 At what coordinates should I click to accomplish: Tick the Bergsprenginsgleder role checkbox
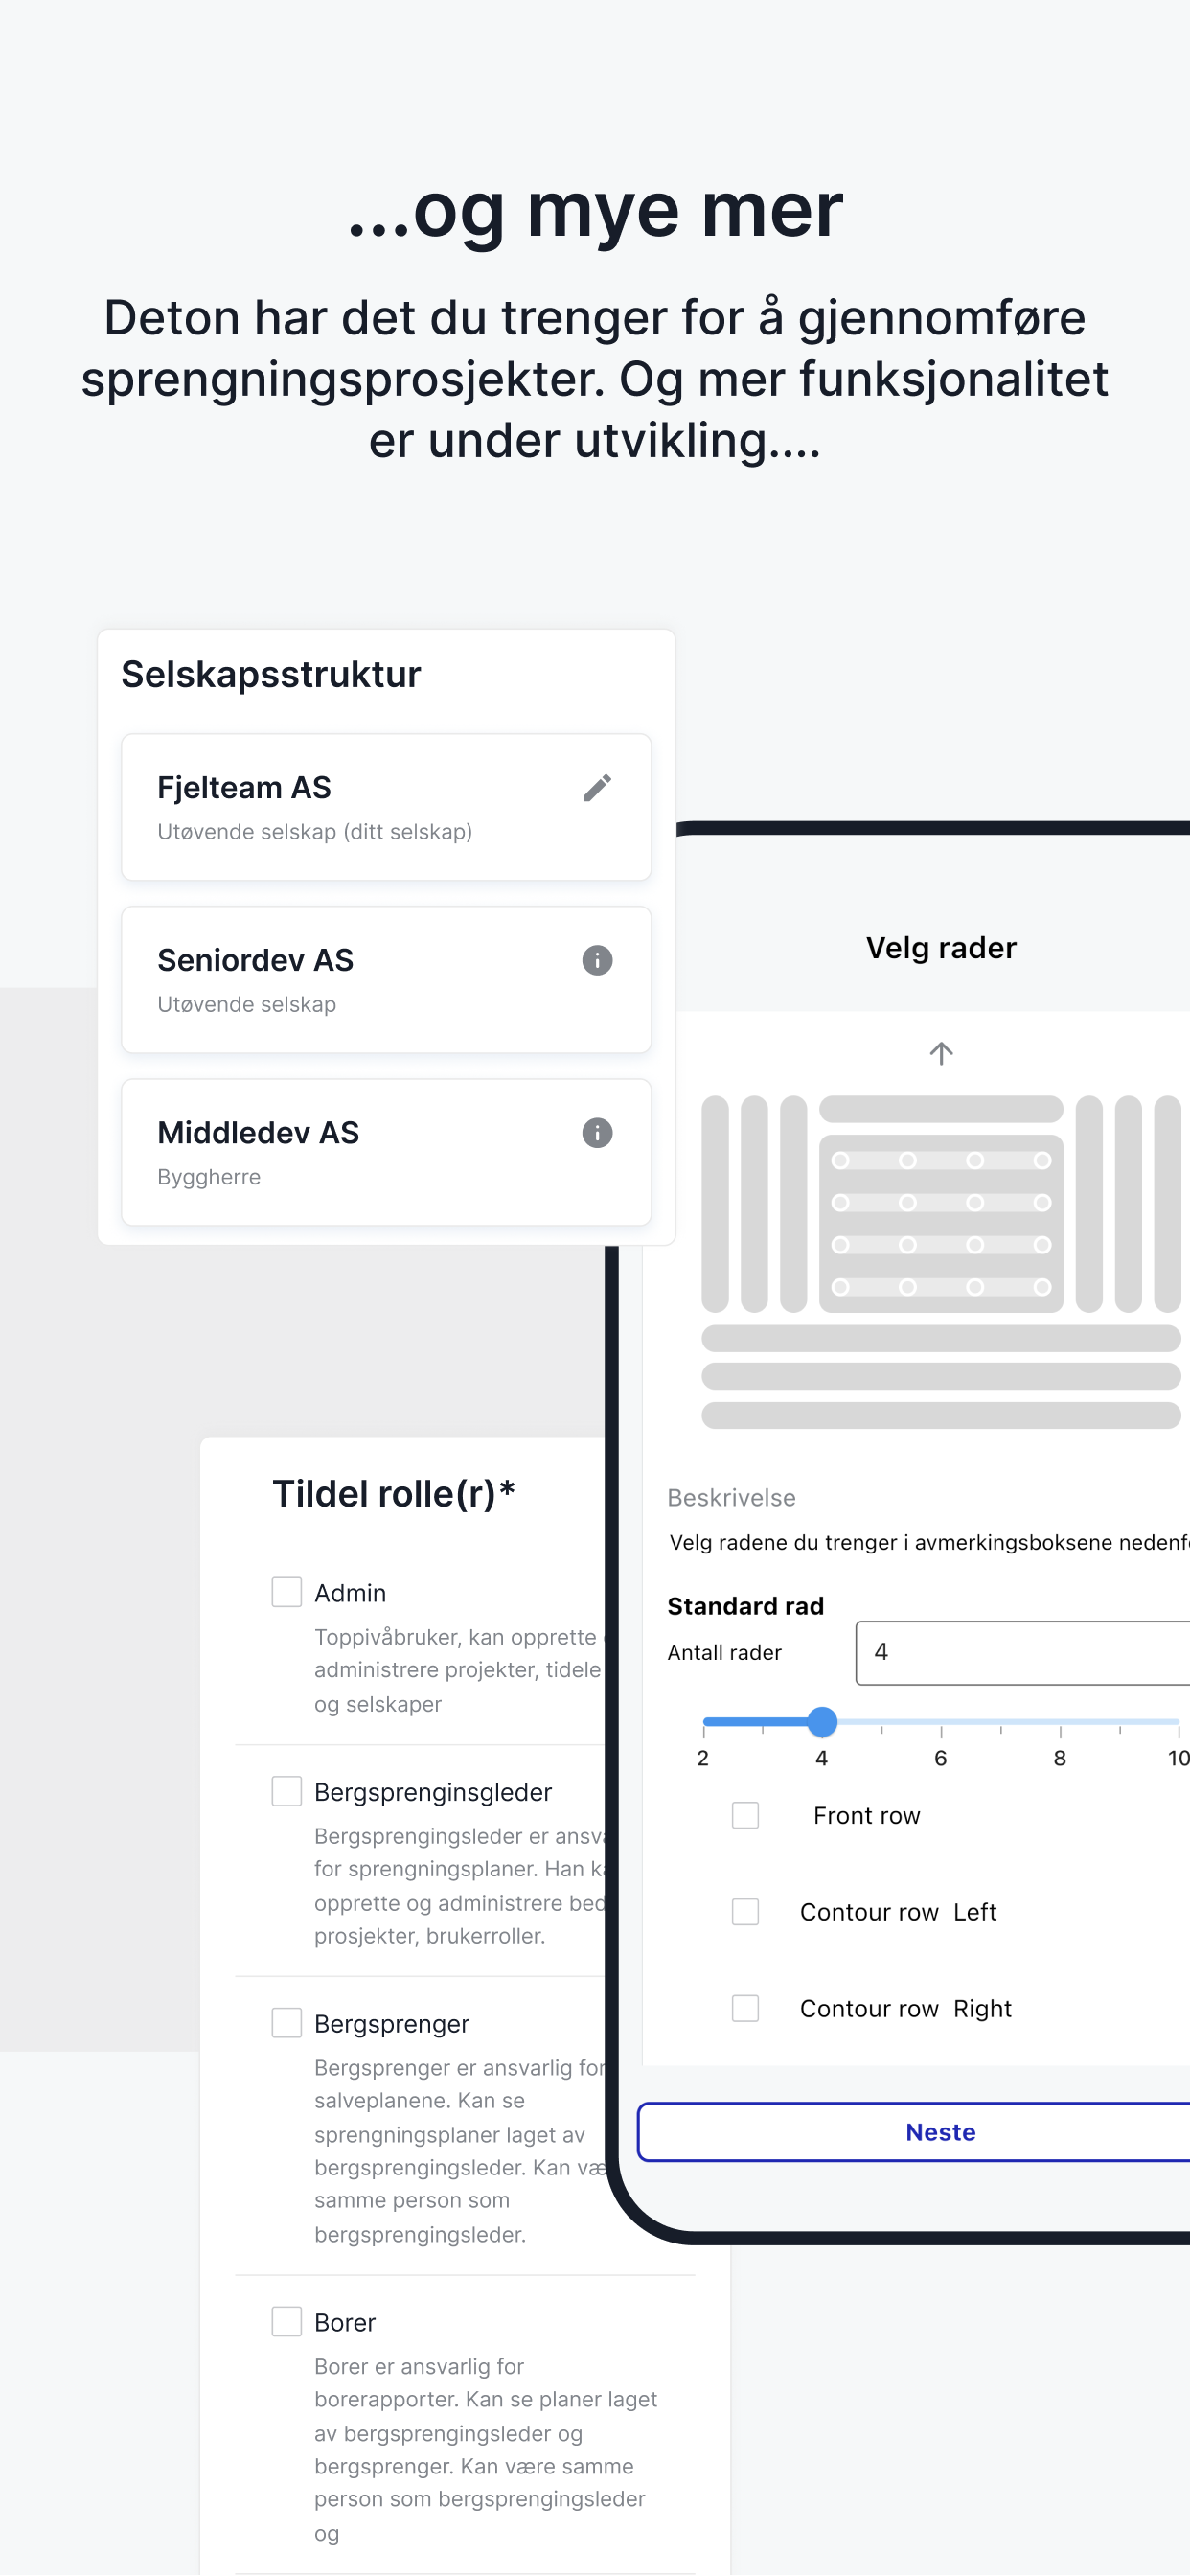pos(287,1791)
